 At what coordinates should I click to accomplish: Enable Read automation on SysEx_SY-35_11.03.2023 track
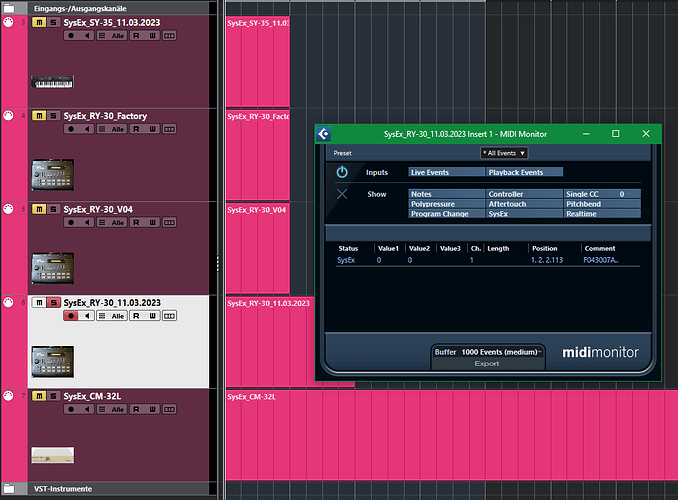point(137,35)
